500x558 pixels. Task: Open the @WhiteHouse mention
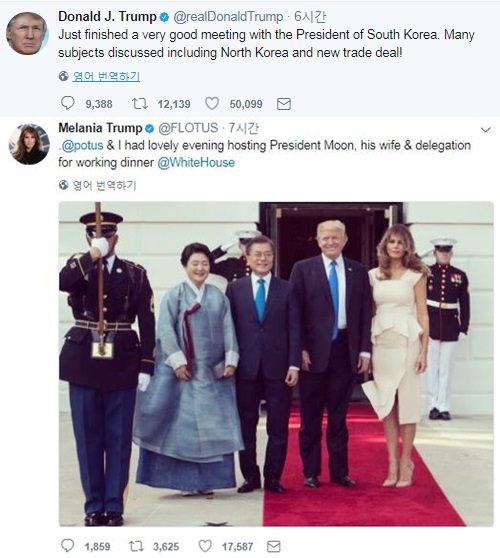click(x=196, y=163)
